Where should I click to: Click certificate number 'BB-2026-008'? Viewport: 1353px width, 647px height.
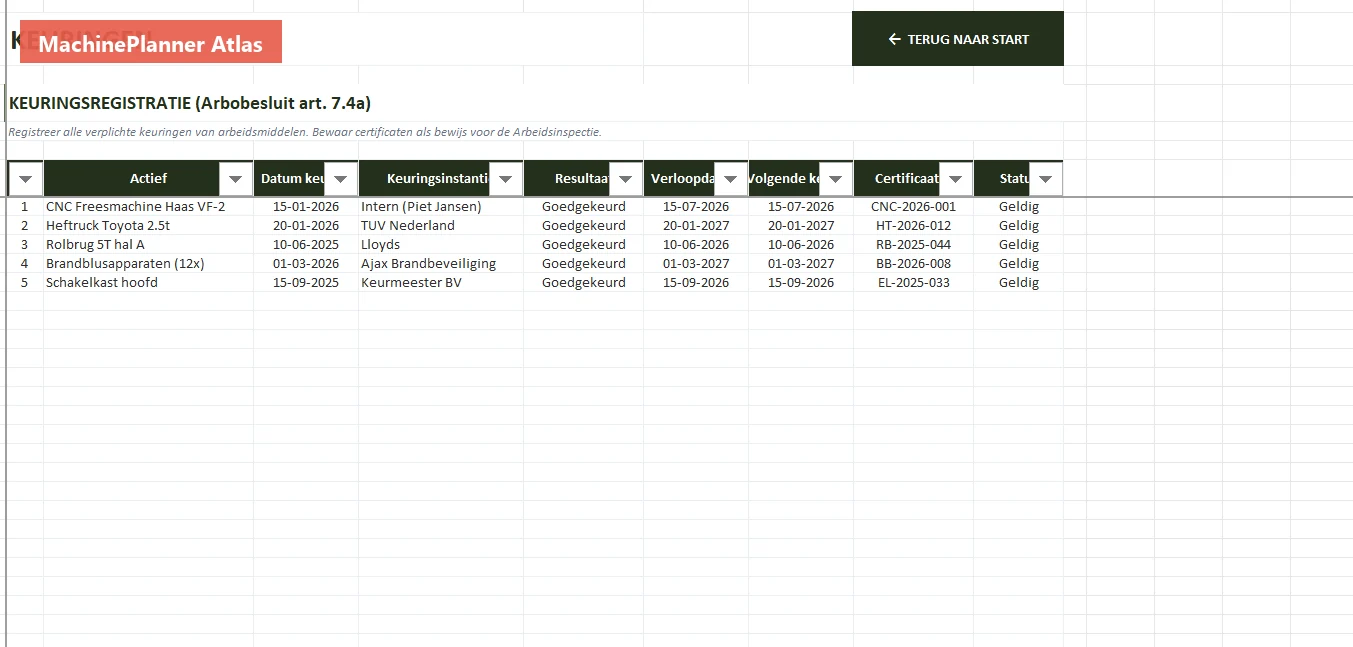coord(913,264)
